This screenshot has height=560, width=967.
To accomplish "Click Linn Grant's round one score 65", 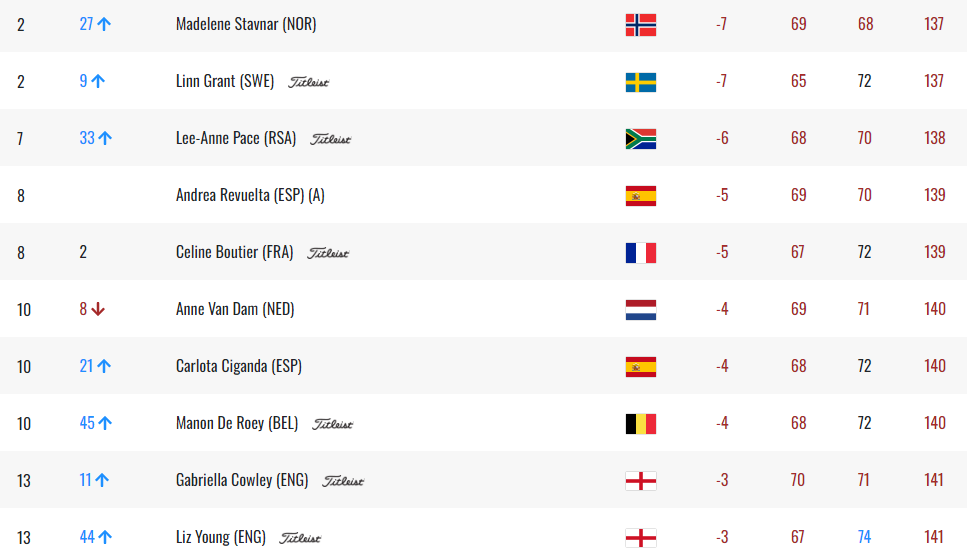I will (x=798, y=81).
